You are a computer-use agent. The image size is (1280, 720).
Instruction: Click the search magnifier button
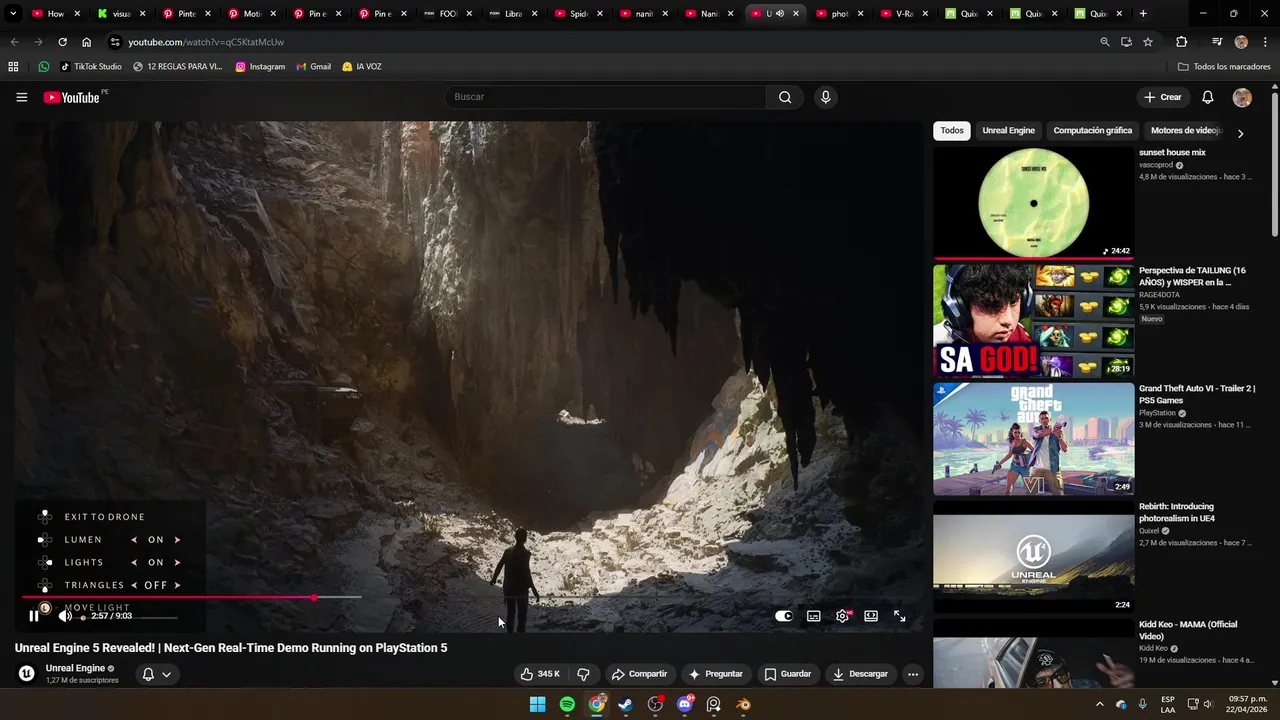(785, 97)
